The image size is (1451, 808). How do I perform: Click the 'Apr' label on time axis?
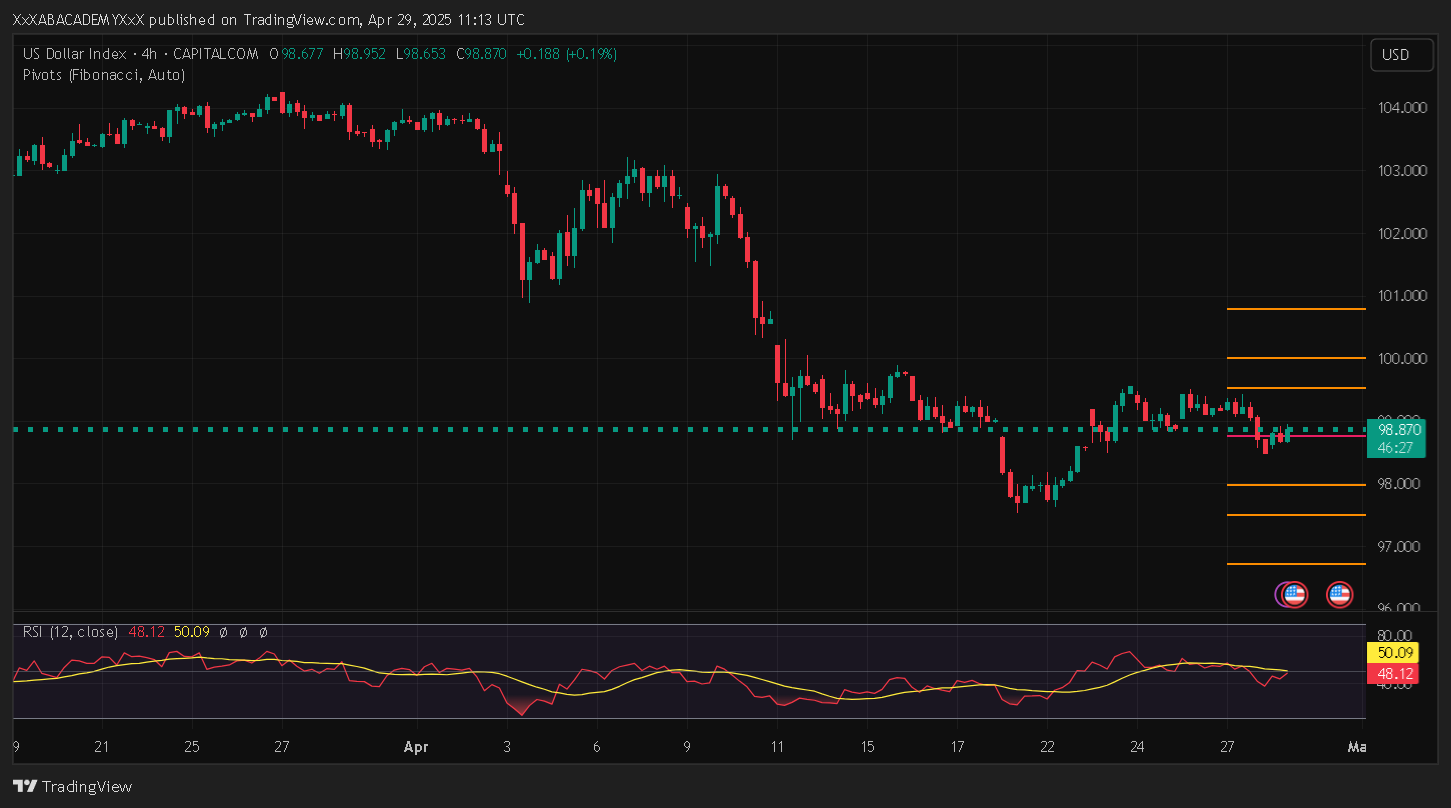pyautogui.click(x=416, y=747)
